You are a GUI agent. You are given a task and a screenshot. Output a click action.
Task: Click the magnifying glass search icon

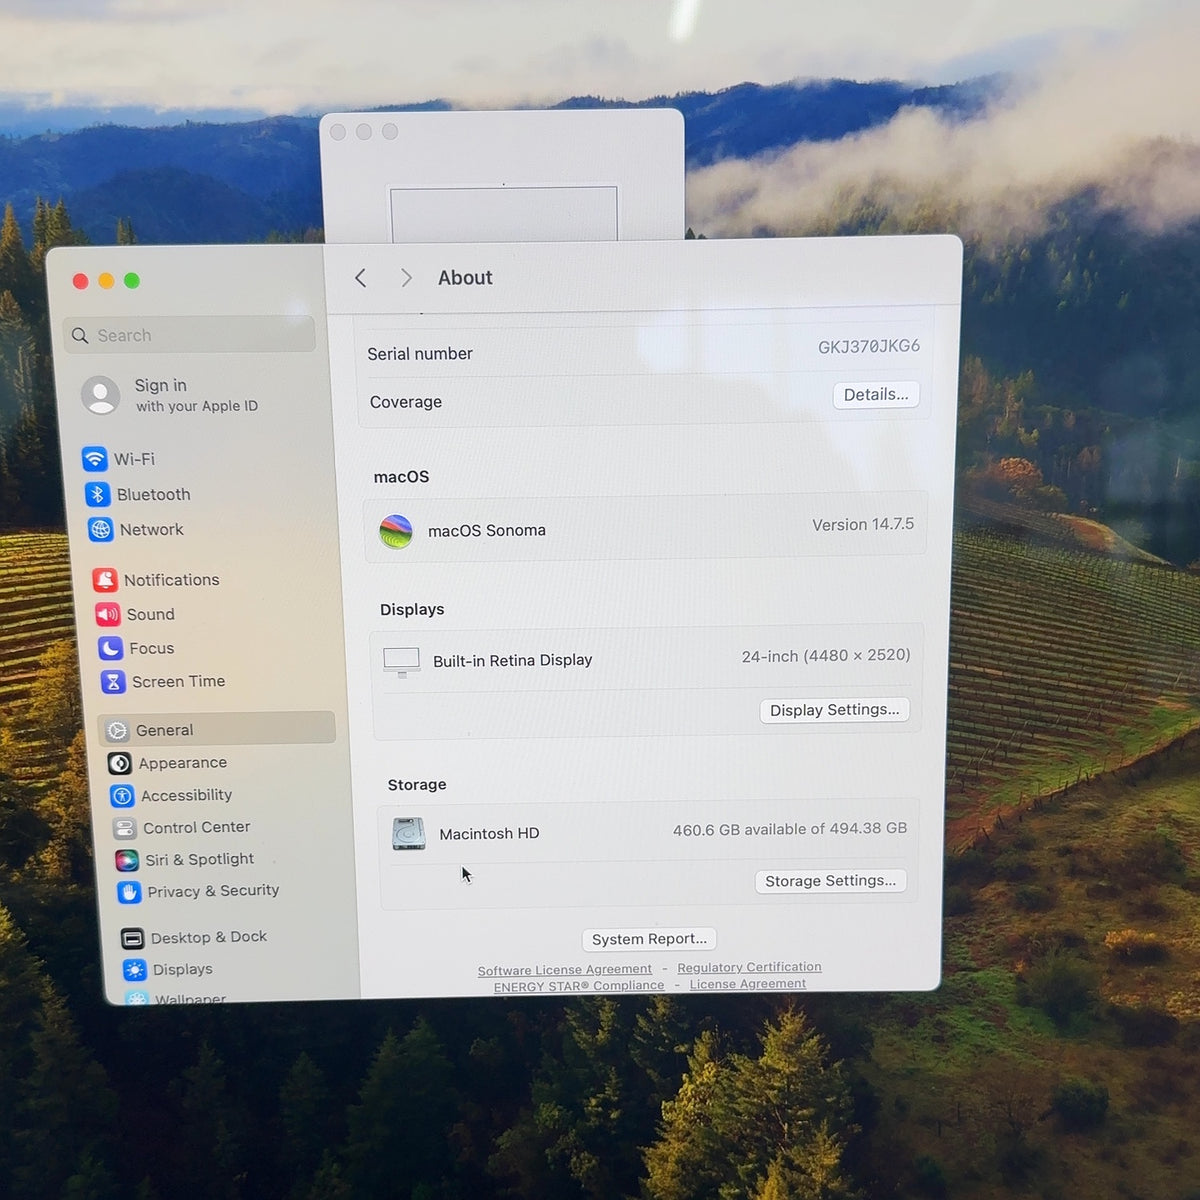coord(80,336)
